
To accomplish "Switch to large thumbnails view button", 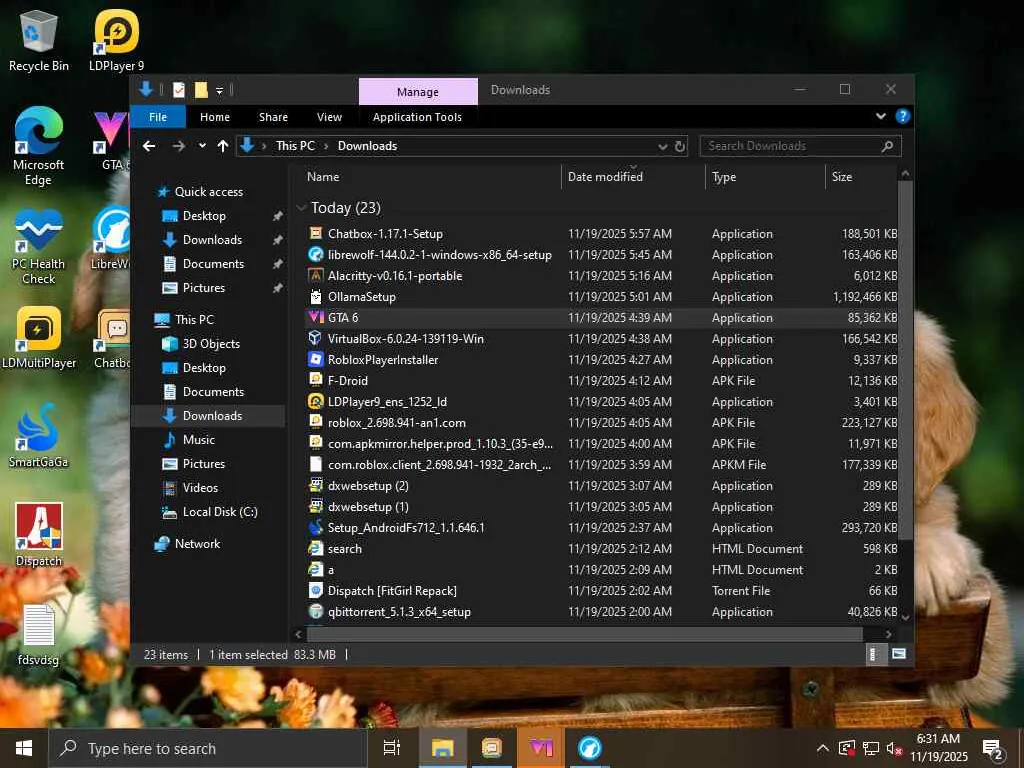I will click(899, 654).
